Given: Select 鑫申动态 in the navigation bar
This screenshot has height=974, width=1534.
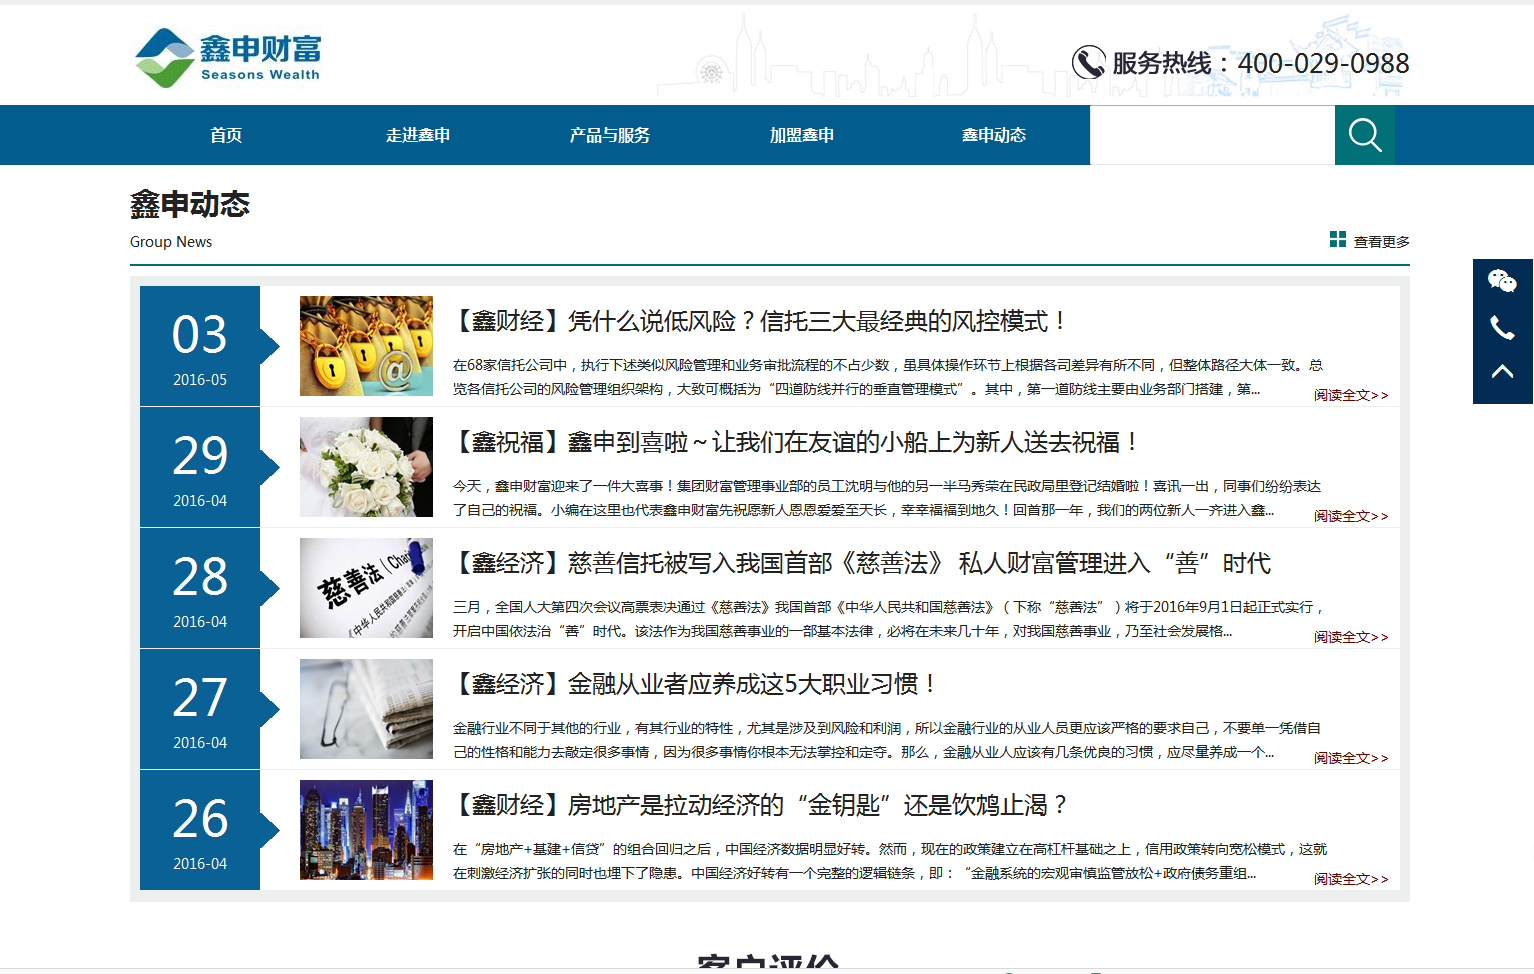Looking at the screenshot, I should (x=994, y=135).
